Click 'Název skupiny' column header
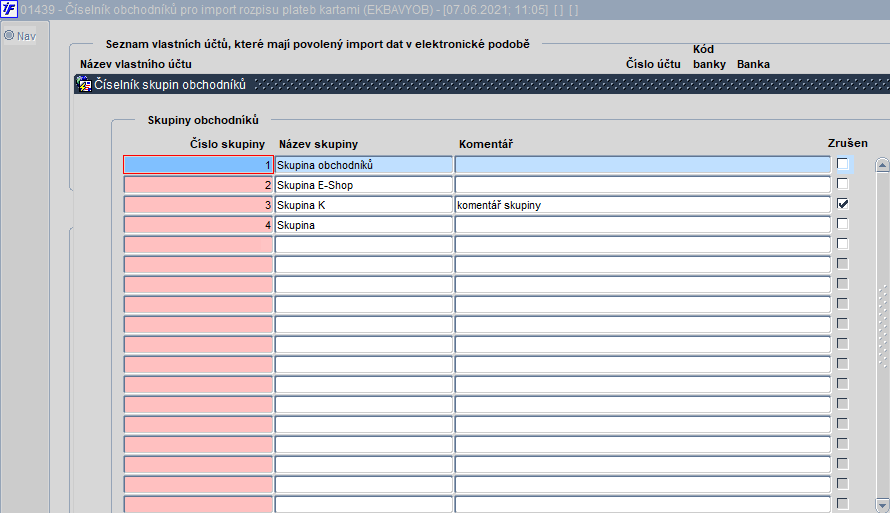Screen dimensions: 890x513 tap(318, 144)
